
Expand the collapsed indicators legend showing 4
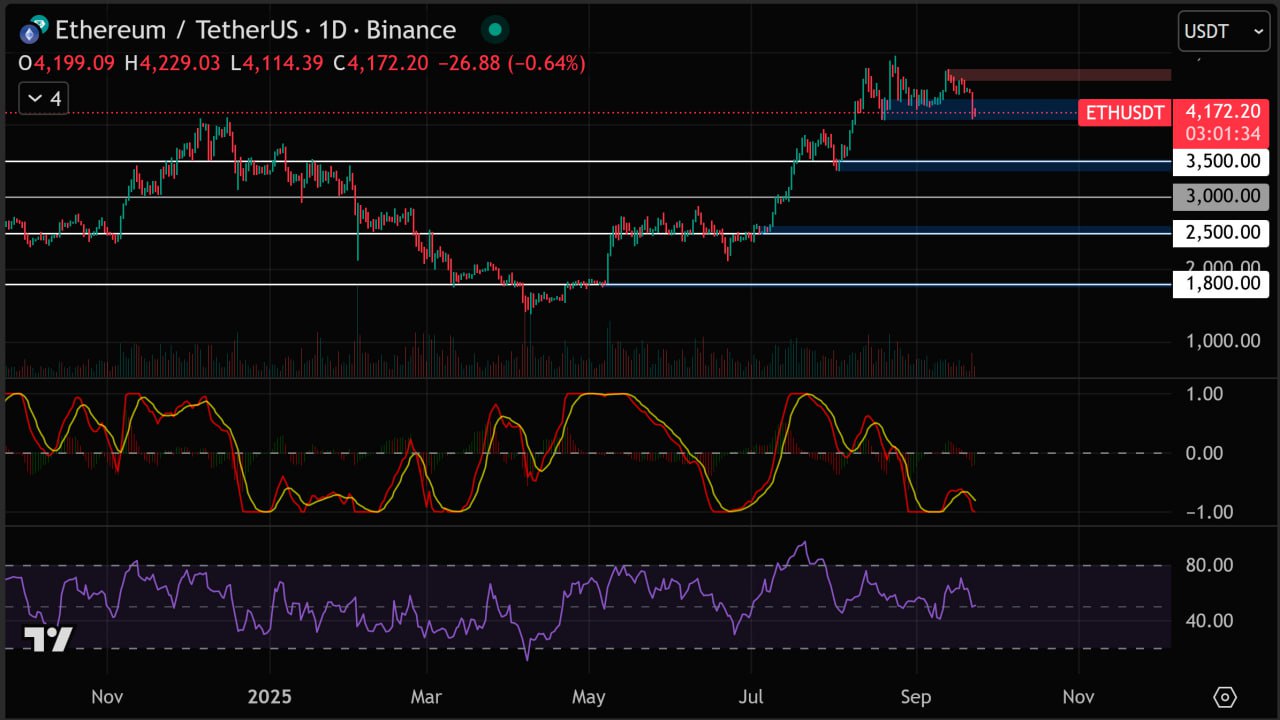tap(44, 98)
